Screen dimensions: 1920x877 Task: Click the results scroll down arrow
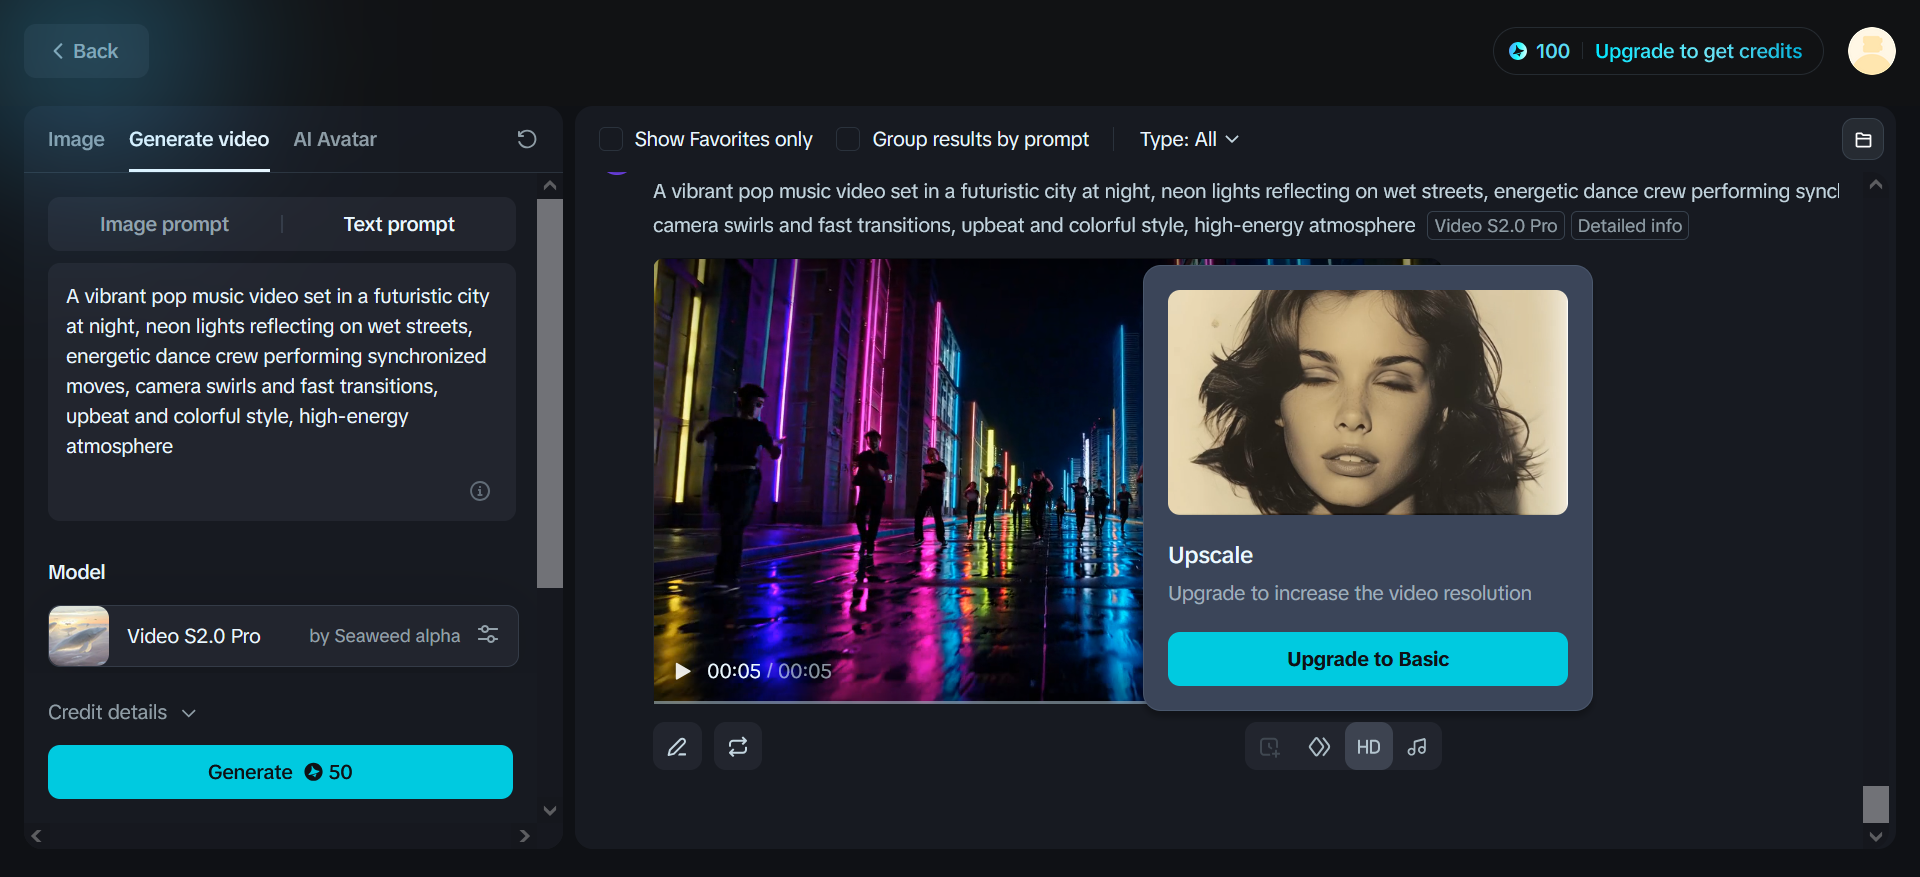pyautogui.click(x=1876, y=837)
